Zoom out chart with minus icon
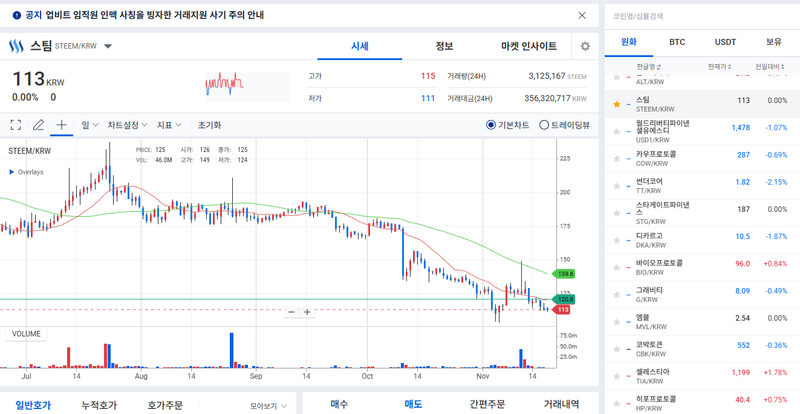800x414 pixels. (x=292, y=312)
